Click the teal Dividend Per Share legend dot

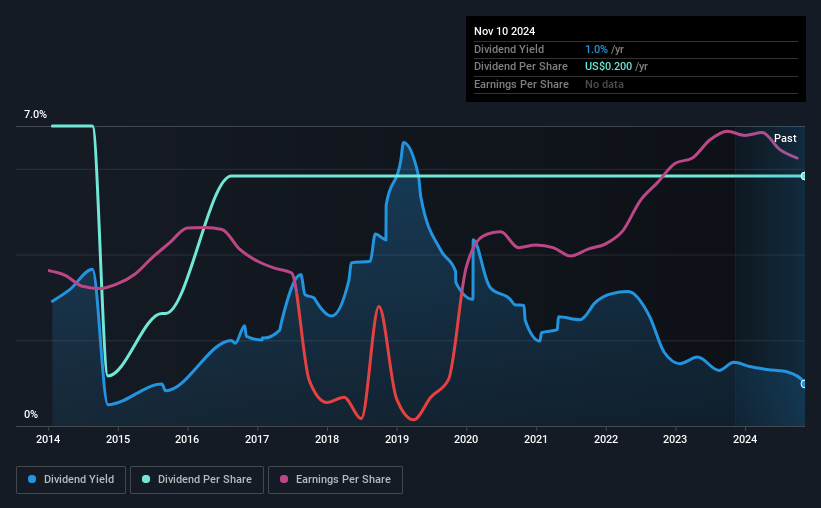(146, 479)
